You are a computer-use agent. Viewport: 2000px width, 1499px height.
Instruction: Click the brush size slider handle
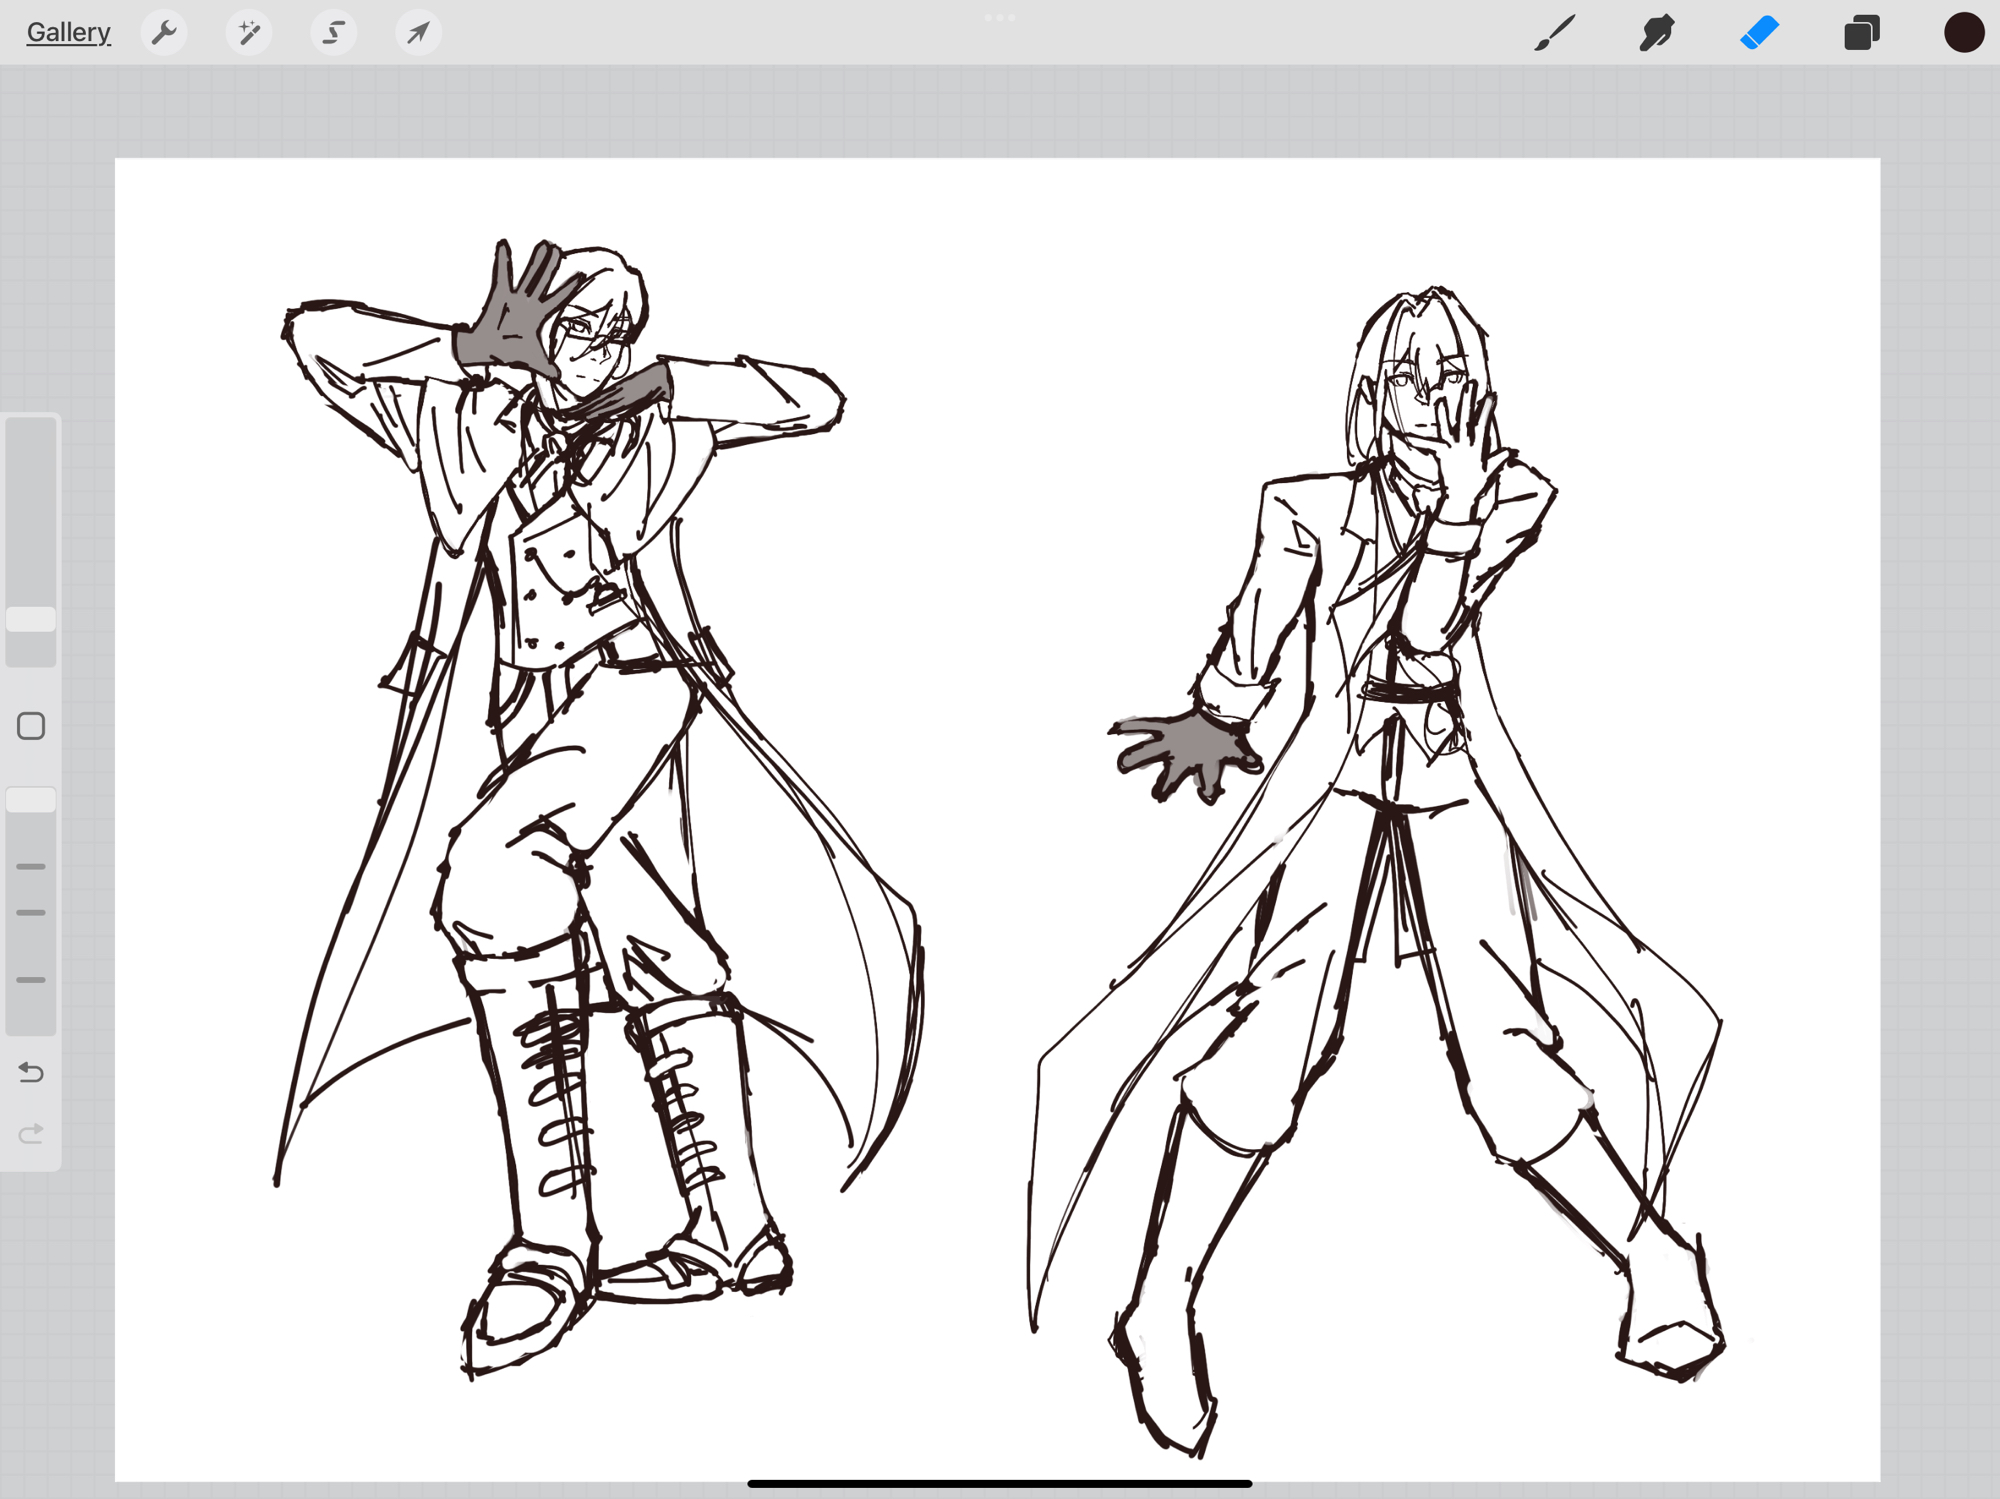click(x=31, y=619)
